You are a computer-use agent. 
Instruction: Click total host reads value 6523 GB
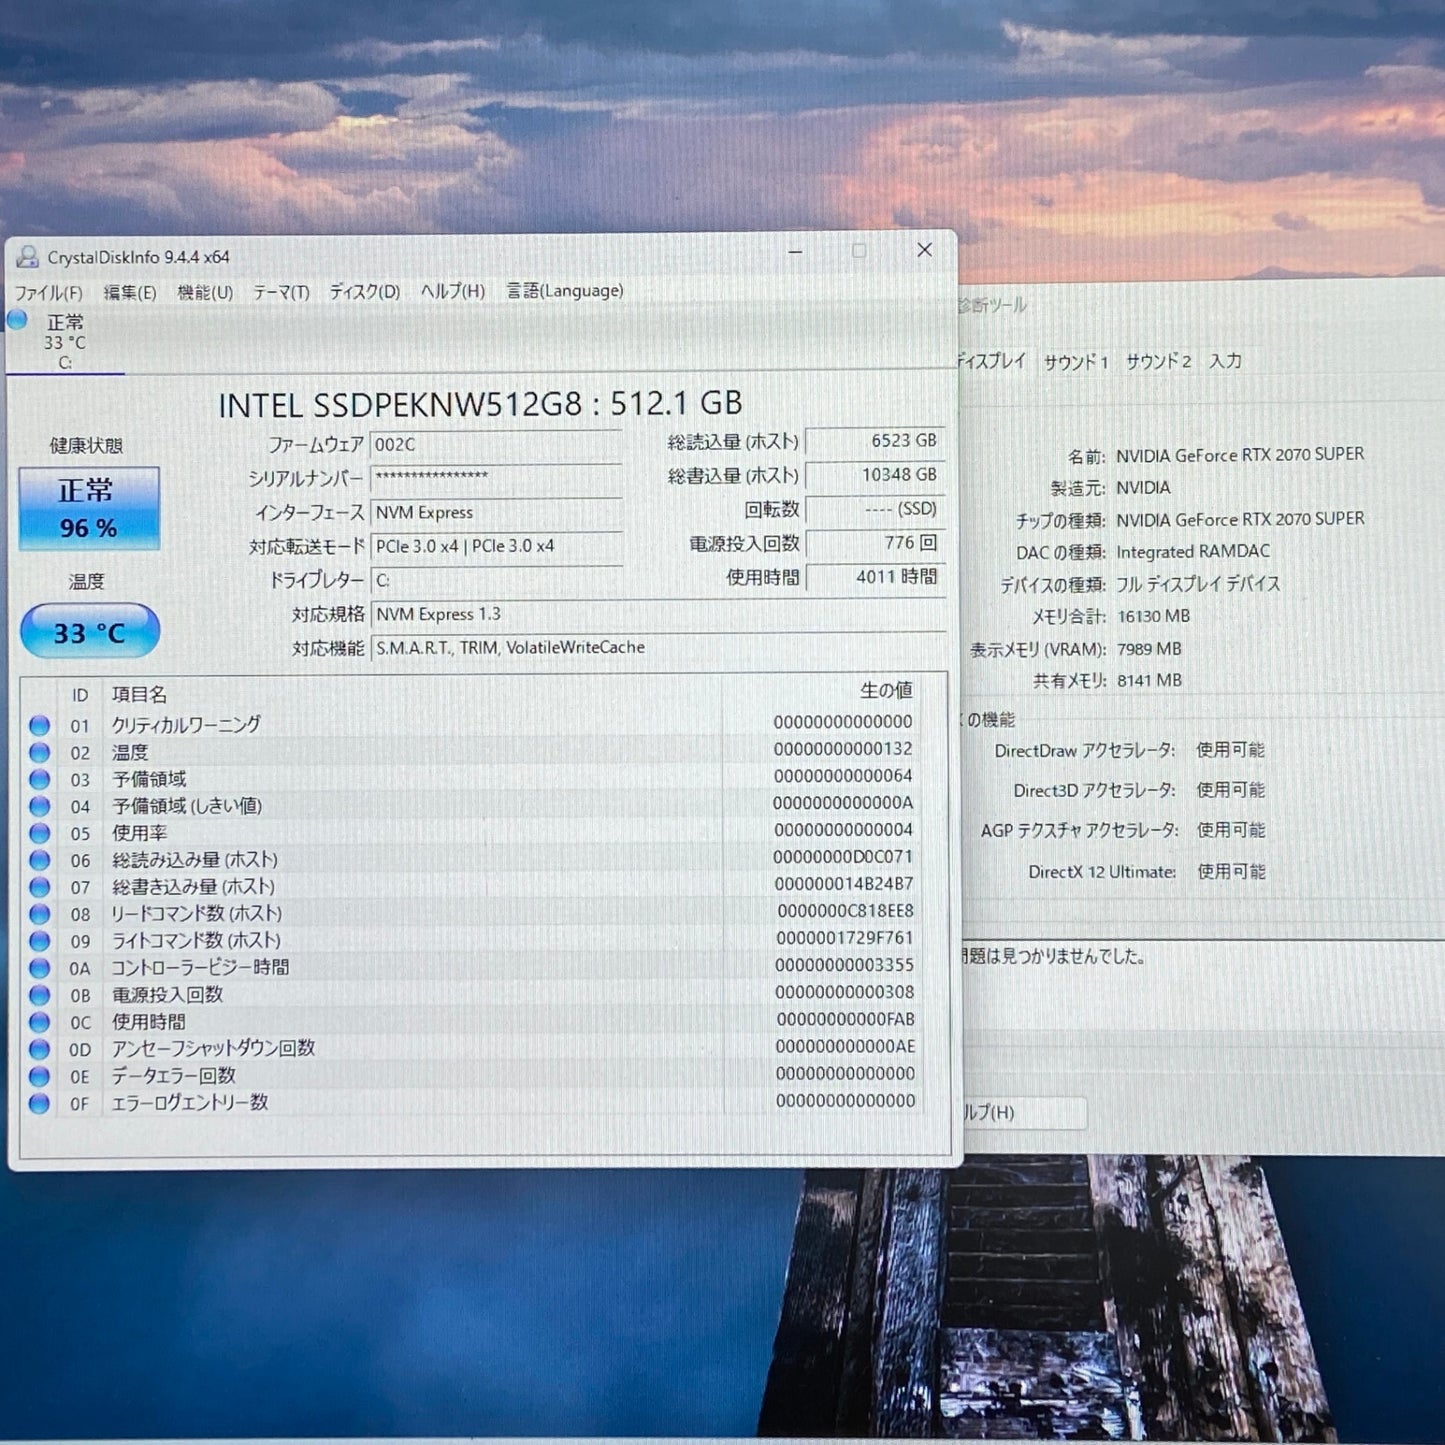click(875, 441)
